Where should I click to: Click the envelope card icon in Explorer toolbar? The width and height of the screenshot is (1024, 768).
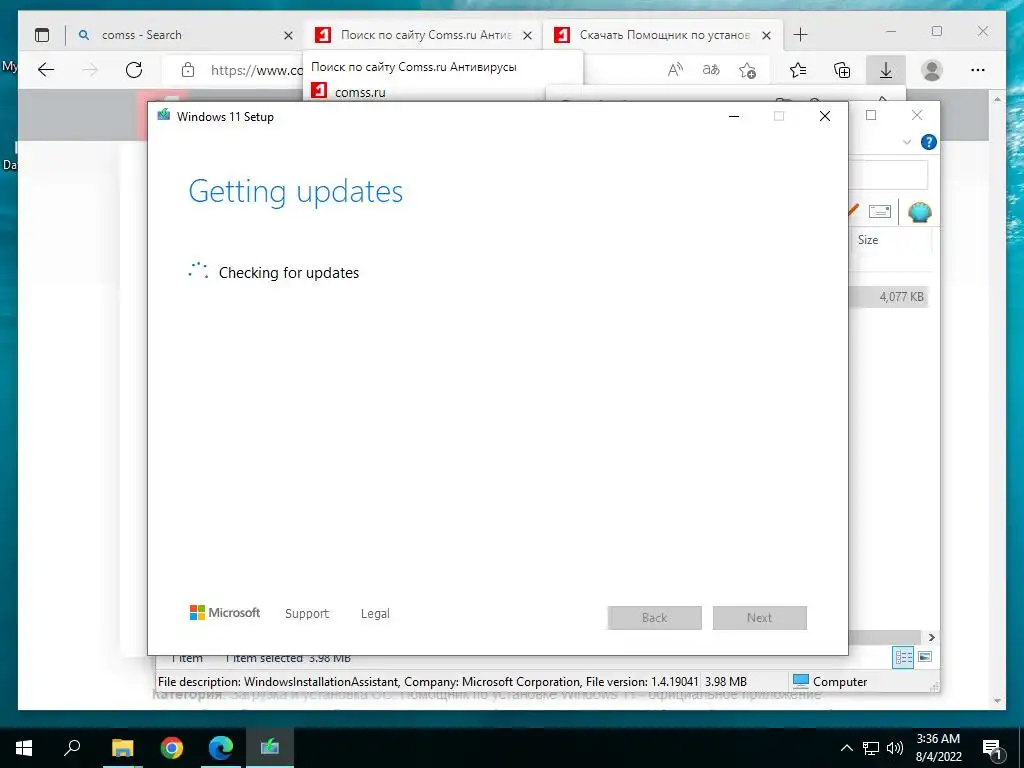pyautogui.click(x=880, y=212)
